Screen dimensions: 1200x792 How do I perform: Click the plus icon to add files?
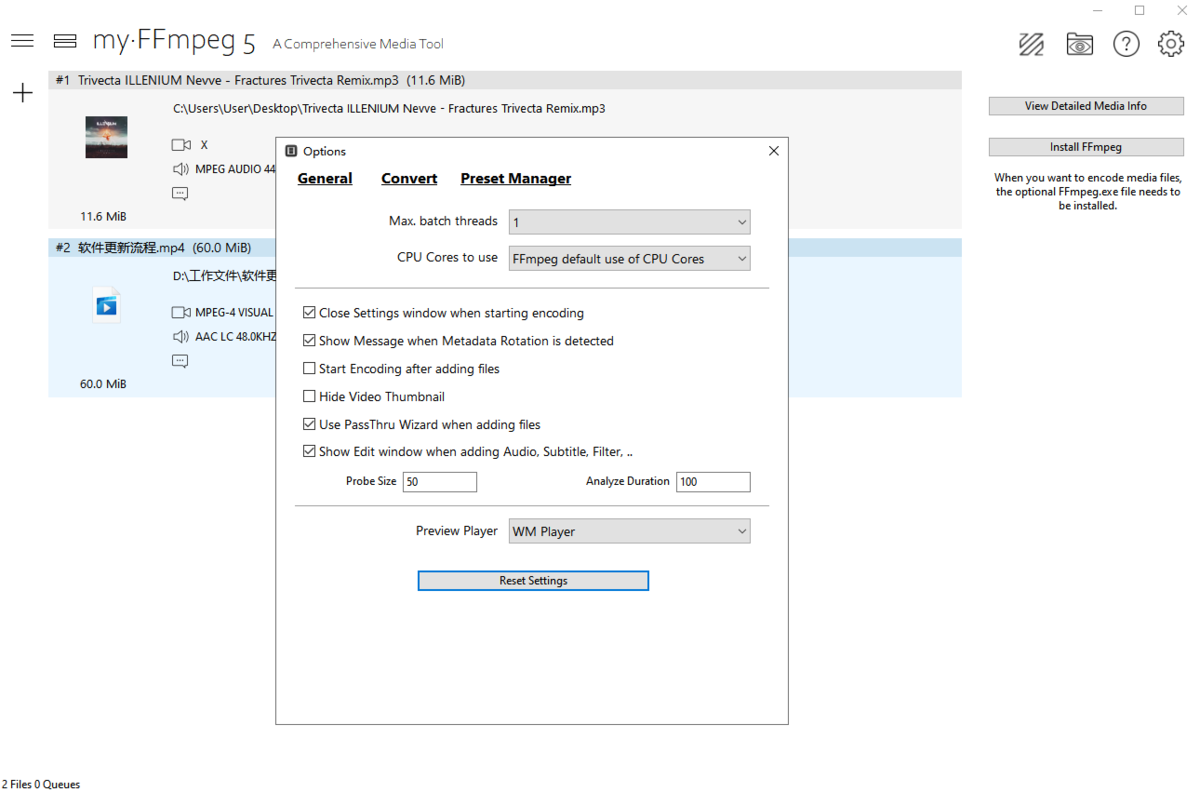tap(22, 93)
